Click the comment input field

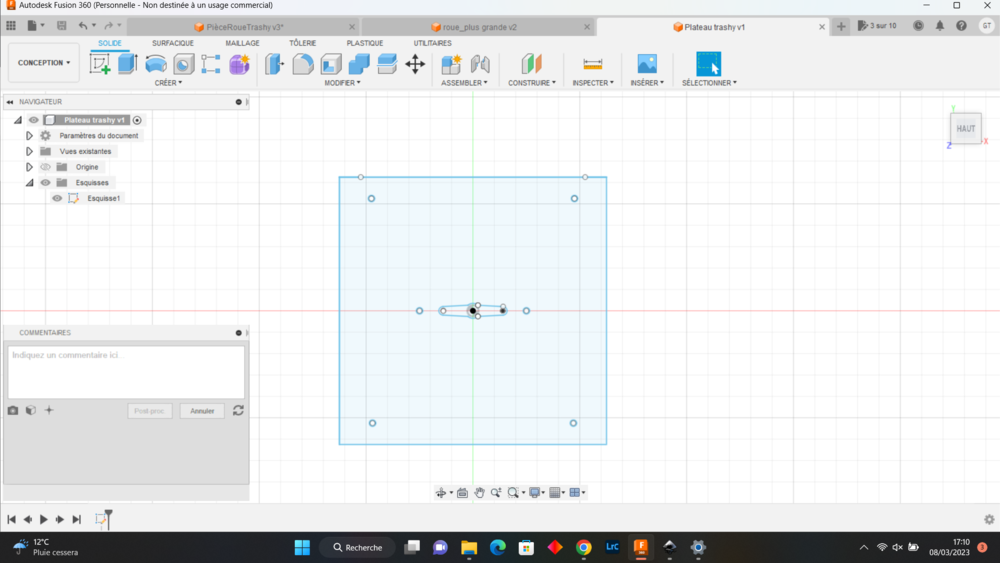[126, 372]
